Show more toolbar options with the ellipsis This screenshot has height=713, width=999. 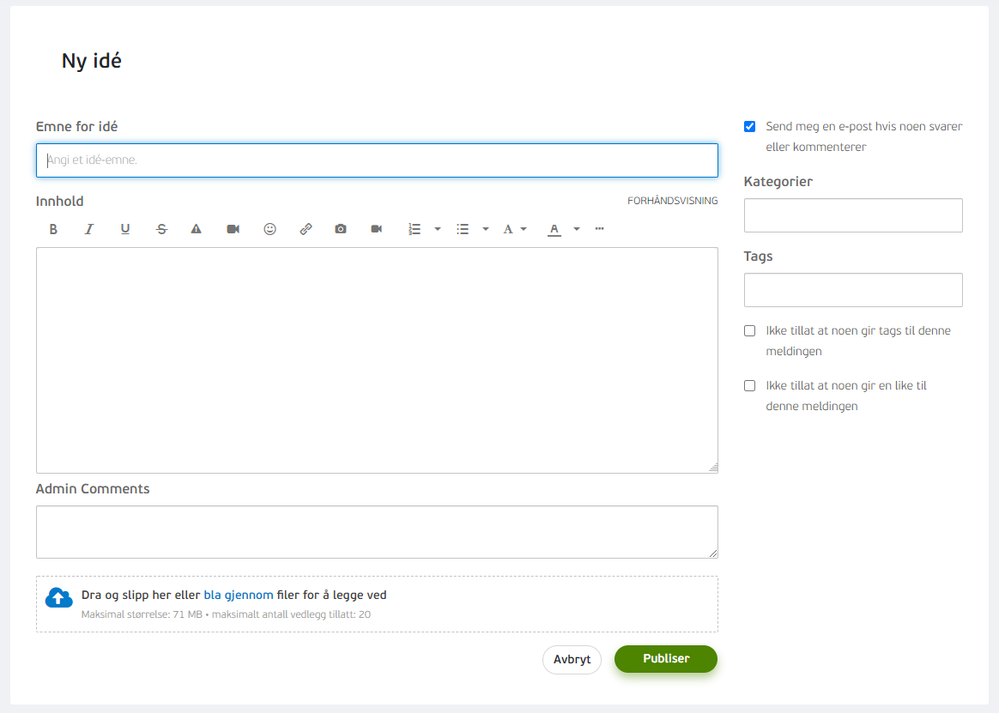pos(600,229)
